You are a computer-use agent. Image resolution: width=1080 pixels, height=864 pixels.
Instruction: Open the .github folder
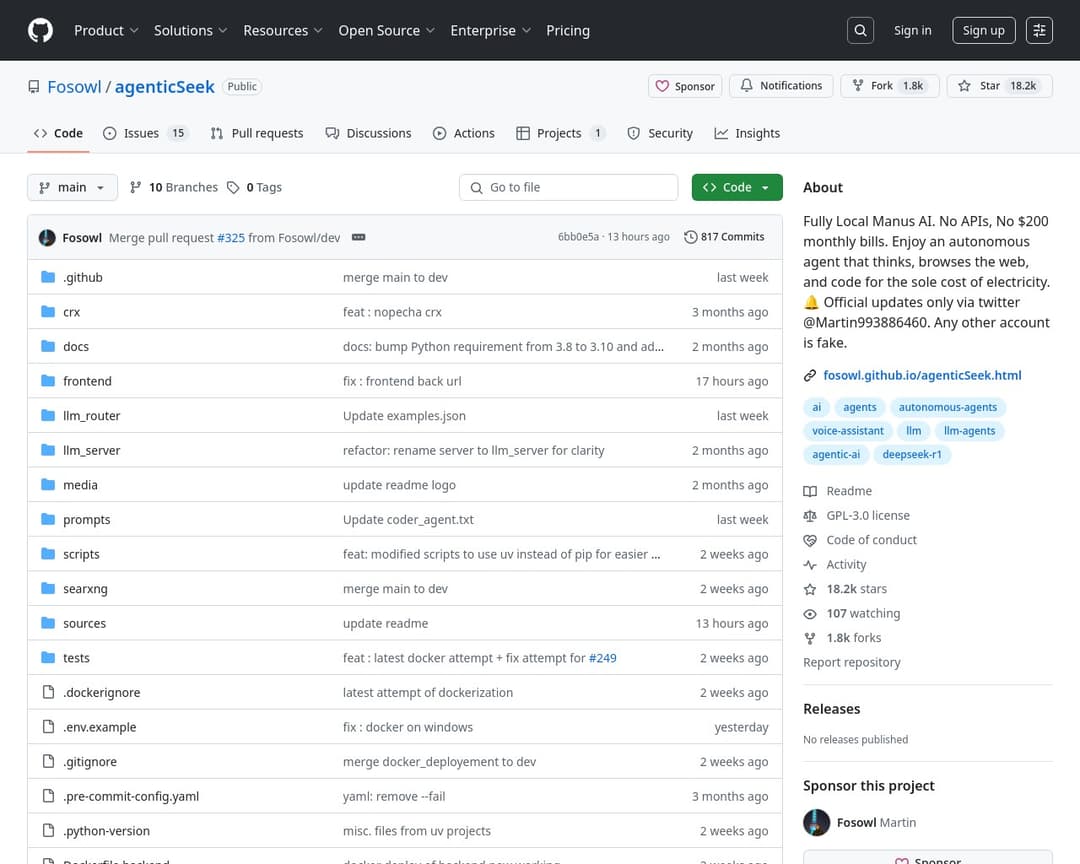[83, 278]
